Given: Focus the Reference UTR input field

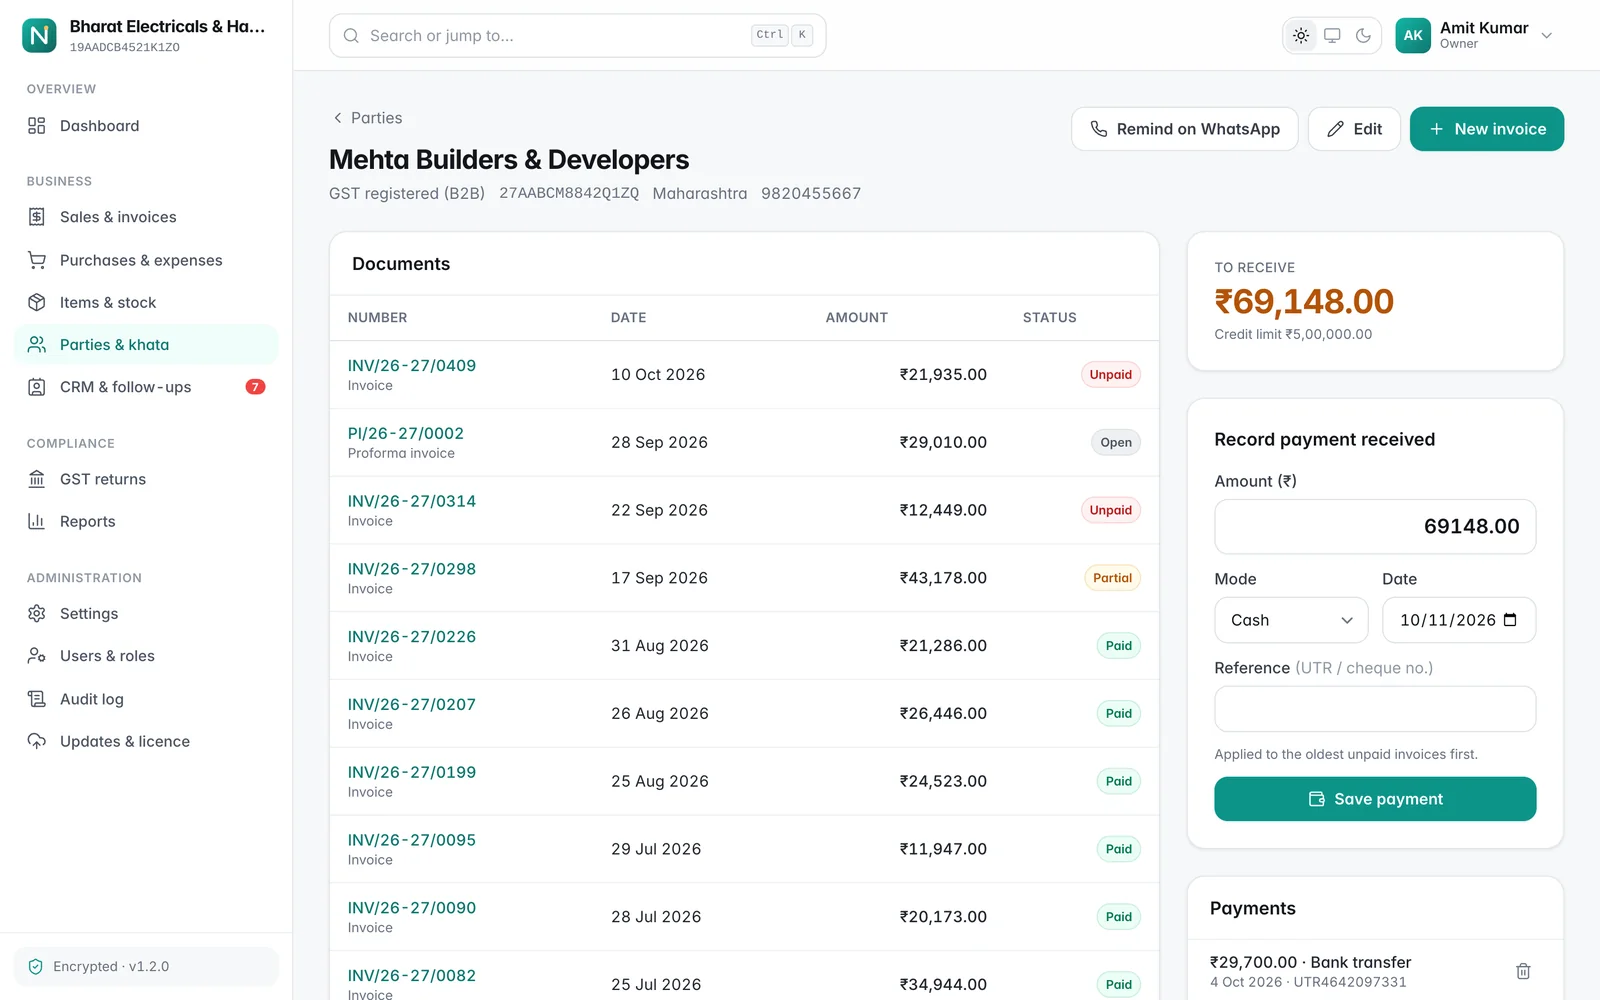Looking at the screenshot, I should [1375, 709].
